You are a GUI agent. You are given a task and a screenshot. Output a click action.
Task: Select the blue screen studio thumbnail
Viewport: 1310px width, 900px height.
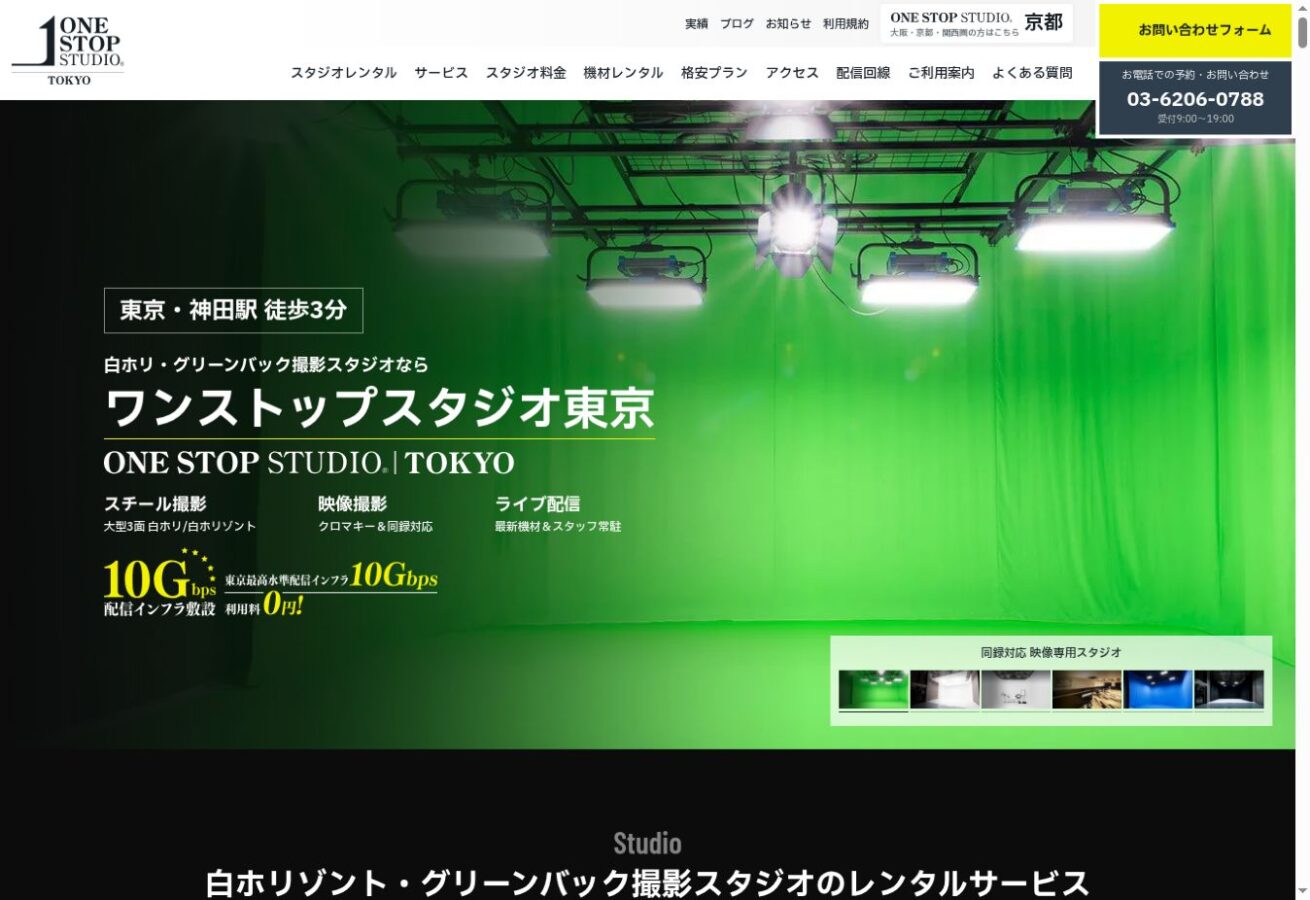pos(1158,690)
